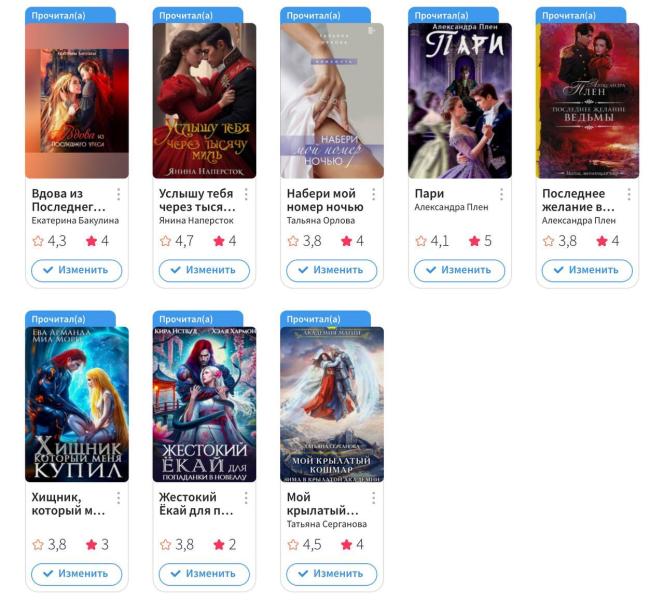Click Изменить under Мой крылатый кошмар
This screenshot has width=663, height=600.
click(332, 574)
